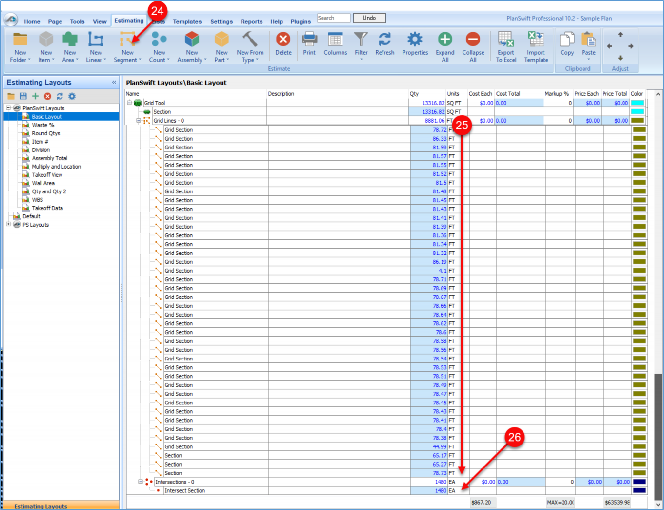
Task: Select Round Qtys layout
Action: coord(46,133)
